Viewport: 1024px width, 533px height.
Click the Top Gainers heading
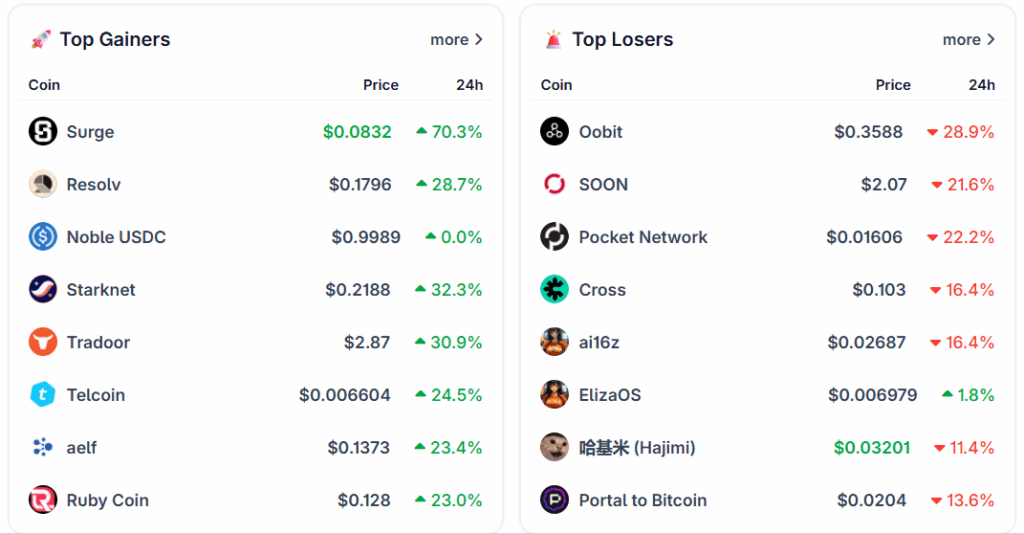(114, 40)
